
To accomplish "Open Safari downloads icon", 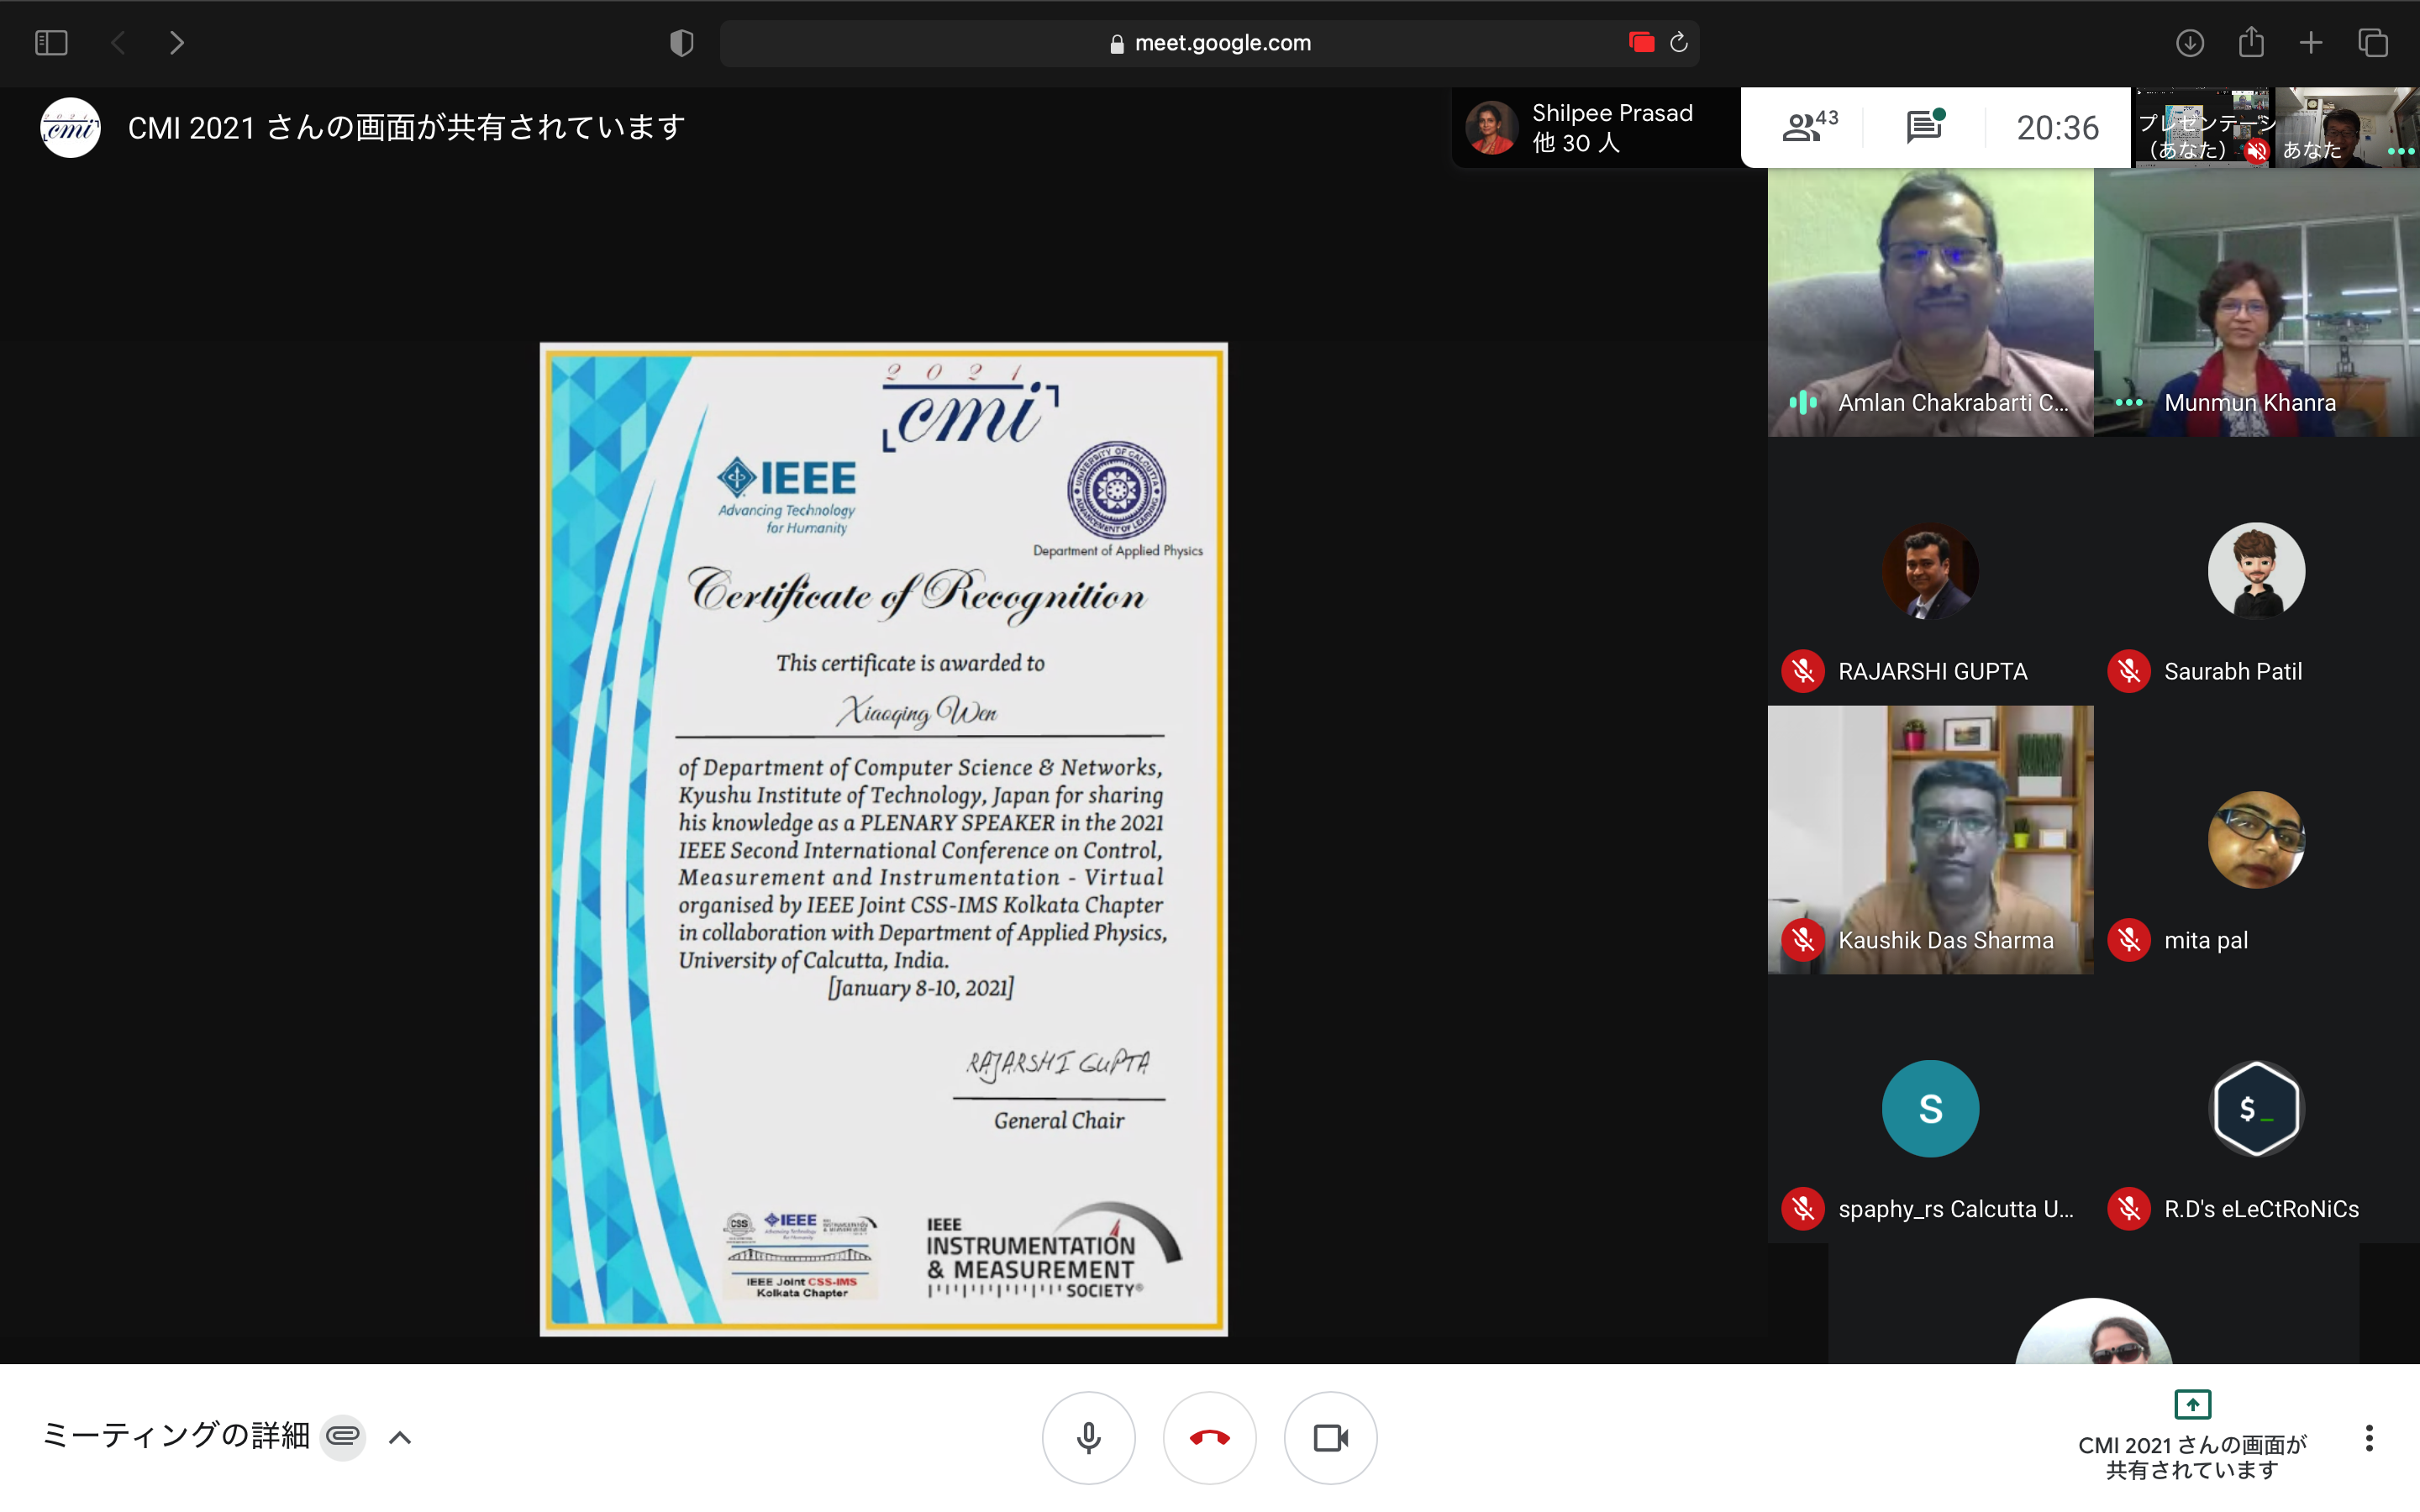I will 2190,43.
